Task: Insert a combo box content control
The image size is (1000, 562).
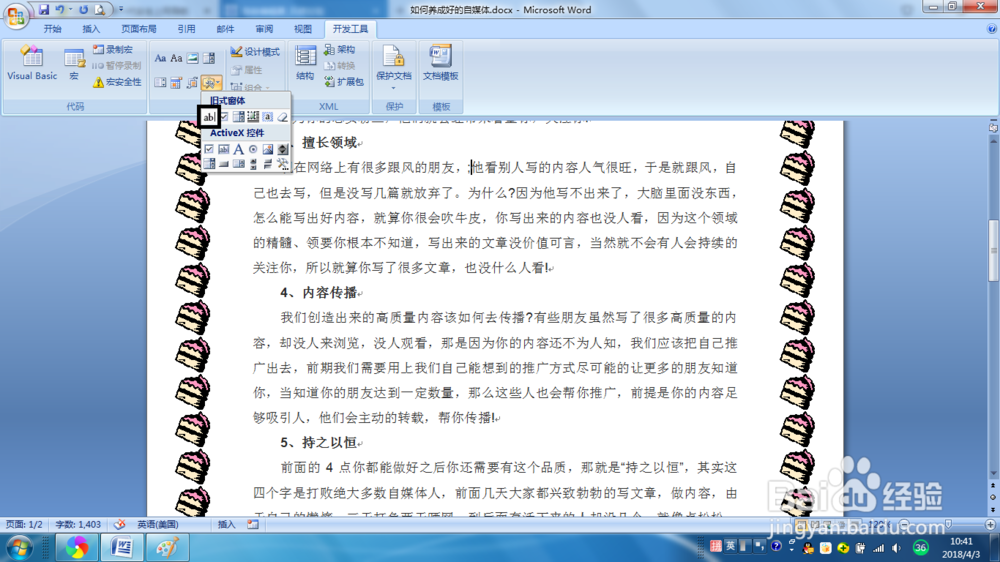Action: pos(209,59)
